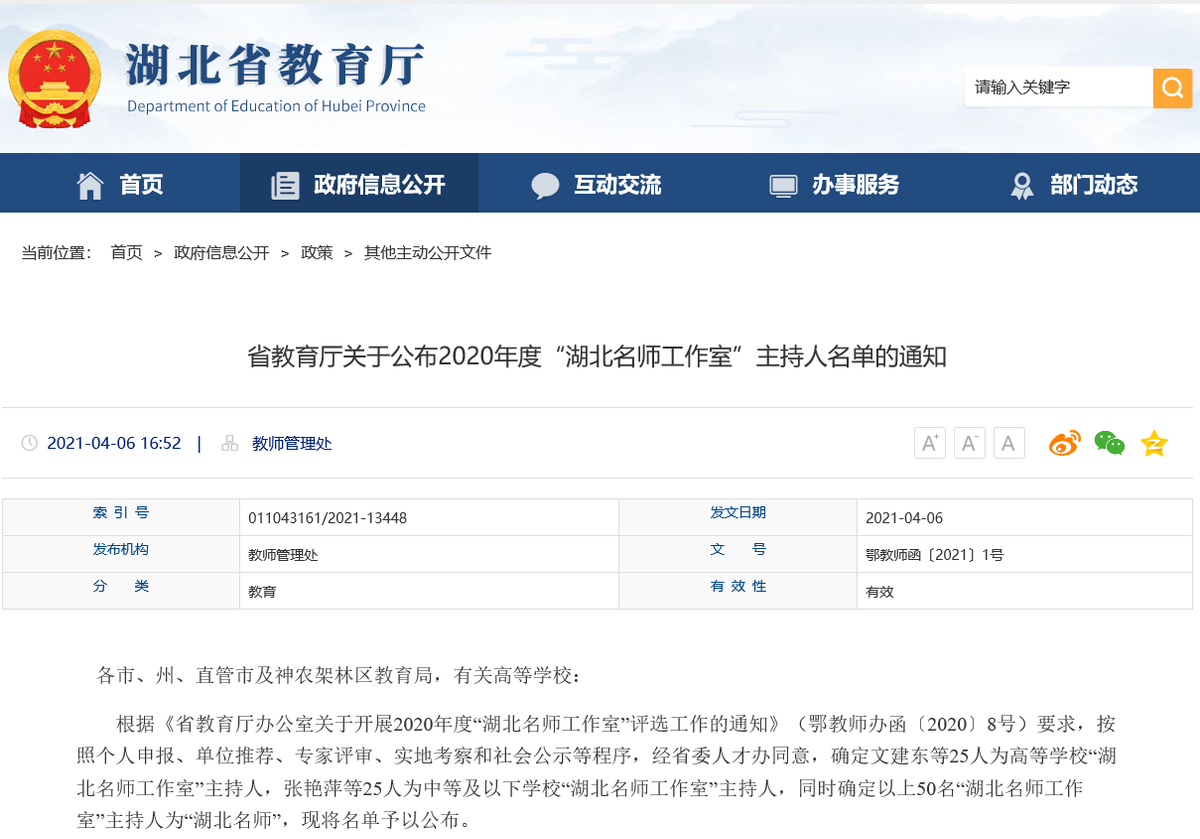Click 政策 breadcrumb link

pyautogui.click(x=317, y=253)
